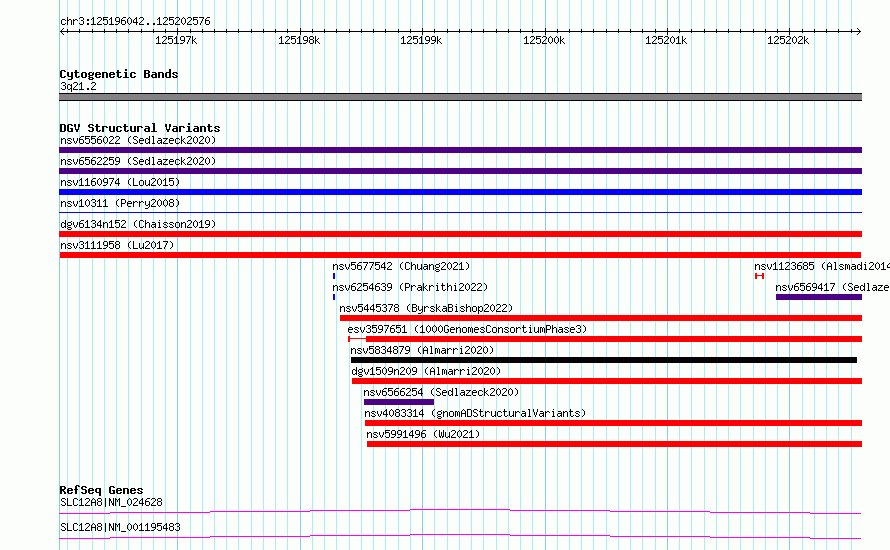Select nsv5834879 (Almarri2020) variant label
Viewport: 890px width, 550px height.
pyautogui.click(x=422, y=350)
